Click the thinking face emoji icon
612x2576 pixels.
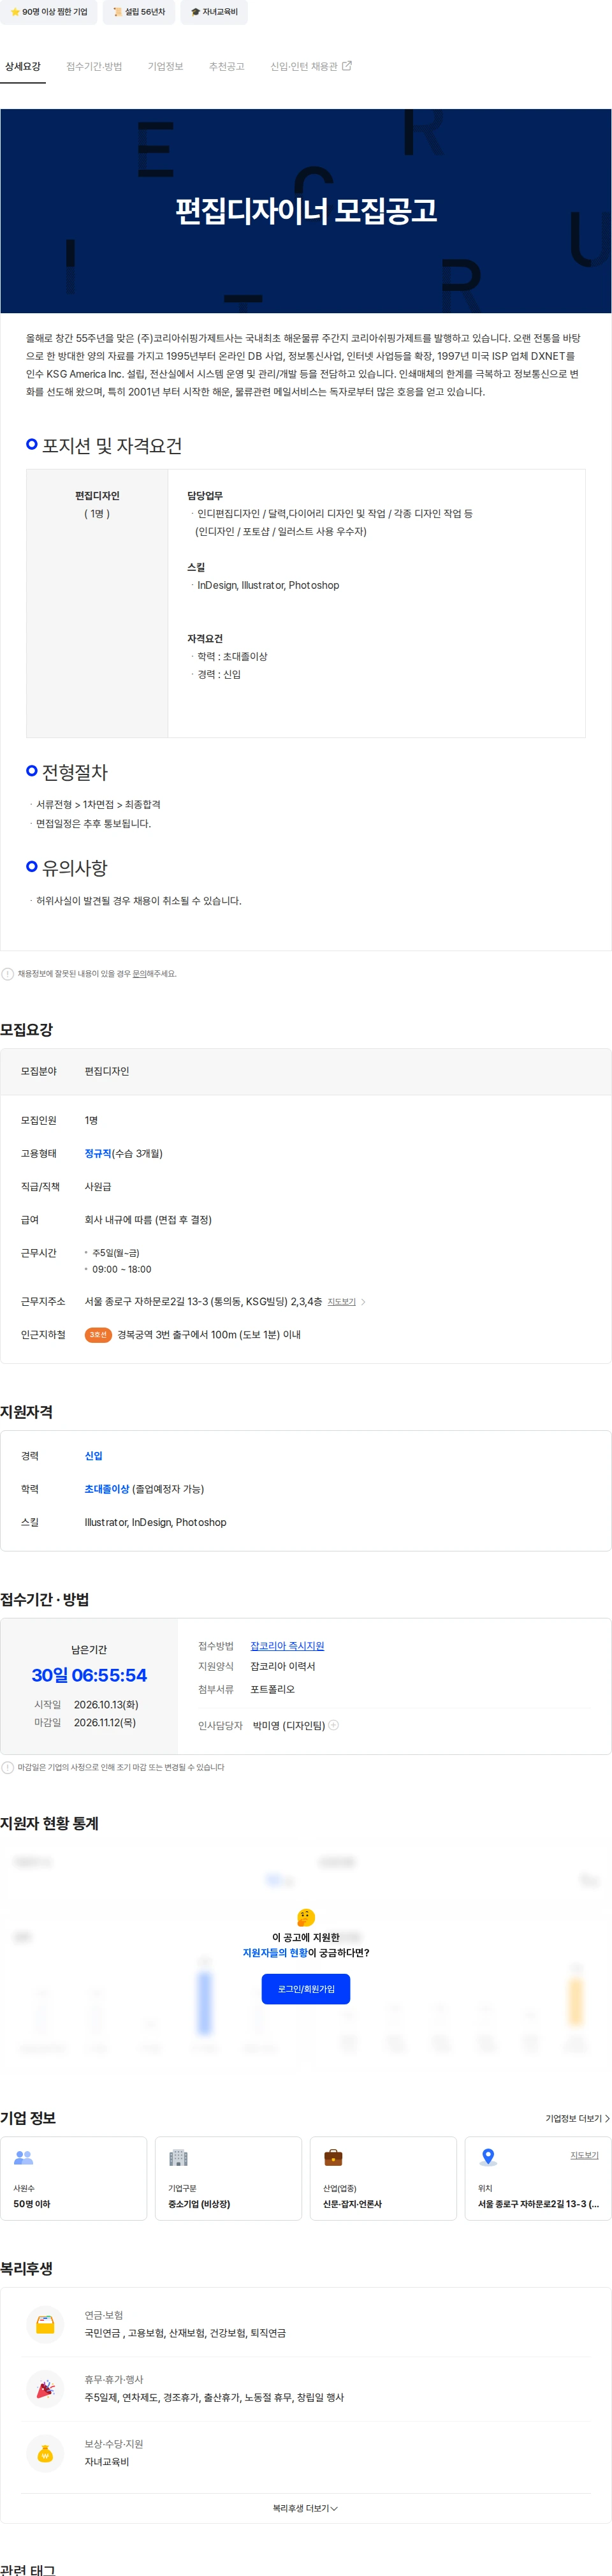point(306,1917)
